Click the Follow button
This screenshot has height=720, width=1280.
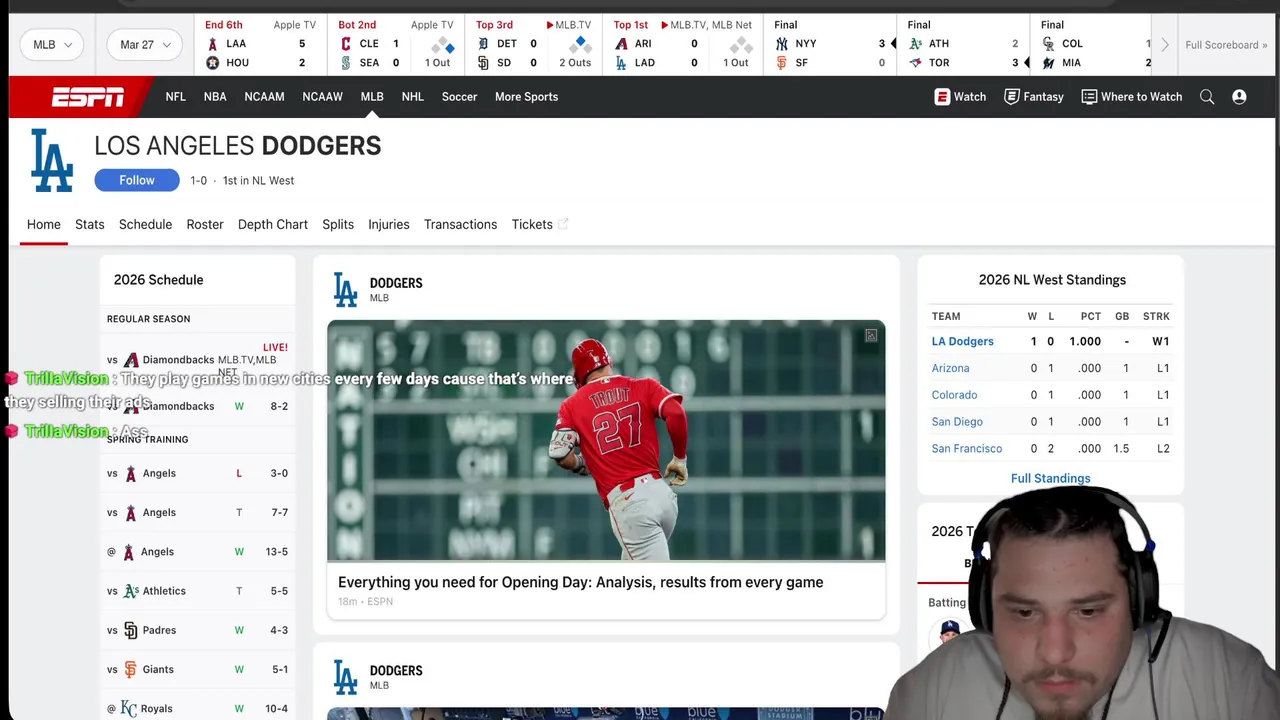click(137, 180)
